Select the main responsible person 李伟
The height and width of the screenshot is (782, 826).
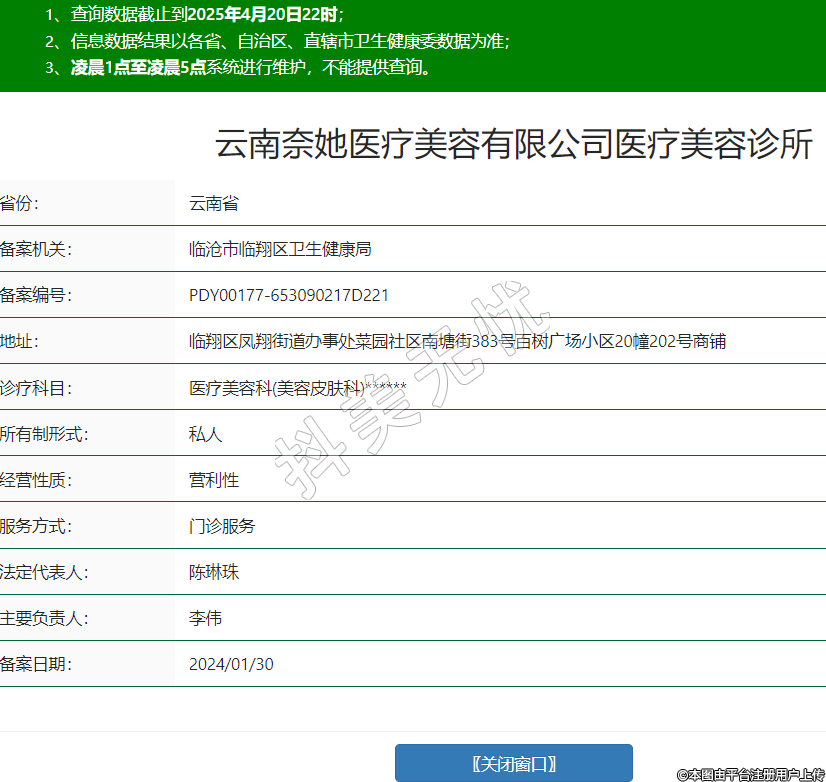[x=205, y=618]
